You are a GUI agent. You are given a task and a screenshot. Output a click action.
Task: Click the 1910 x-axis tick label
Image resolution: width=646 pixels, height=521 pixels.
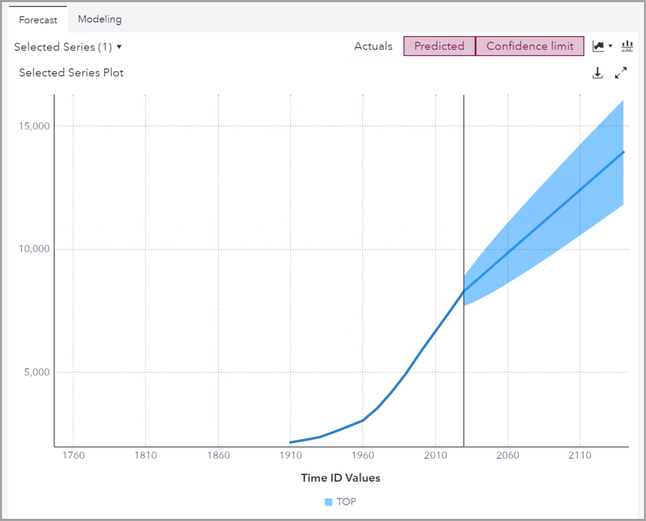pos(290,456)
